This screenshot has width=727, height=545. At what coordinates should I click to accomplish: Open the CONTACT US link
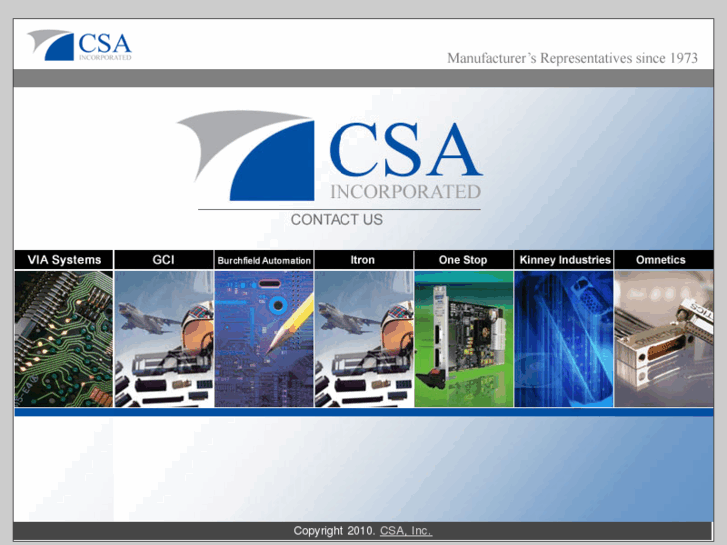(337, 219)
